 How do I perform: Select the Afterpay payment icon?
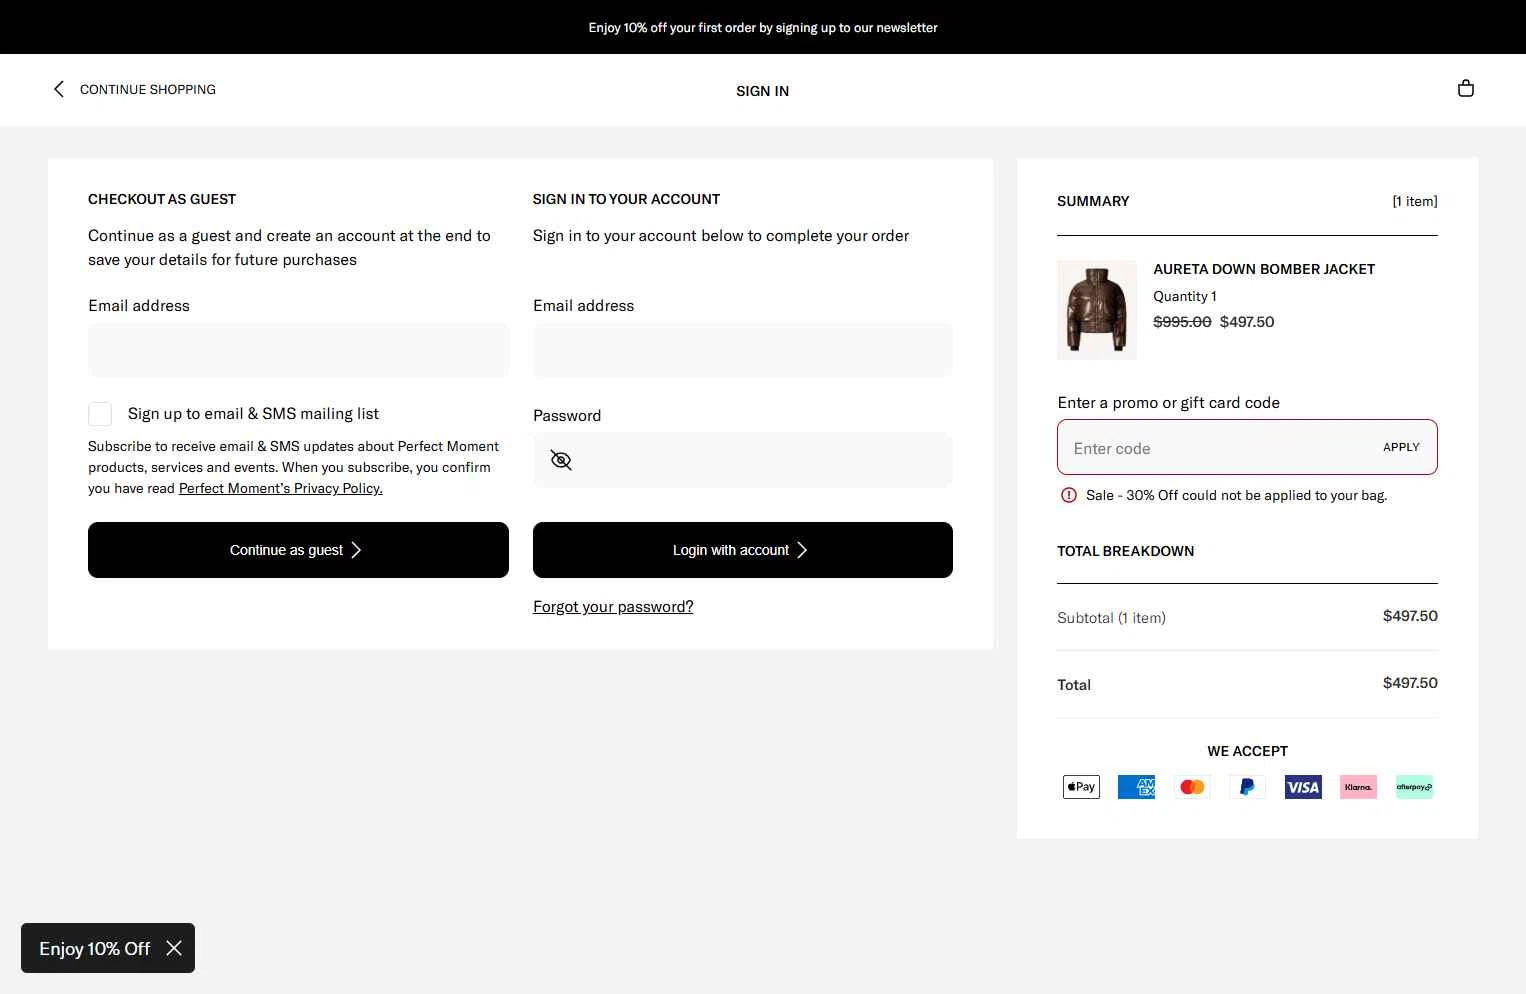point(1414,787)
